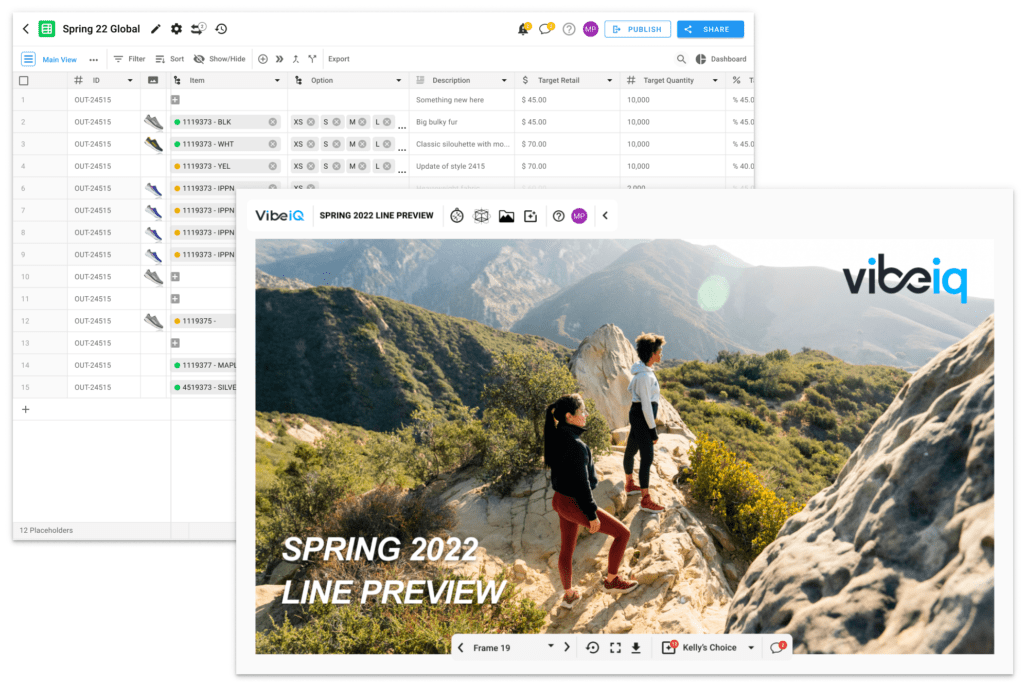Click the compass icon in the VibeIQ toolbar
The image size is (1024, 685).
click(457, 216)
